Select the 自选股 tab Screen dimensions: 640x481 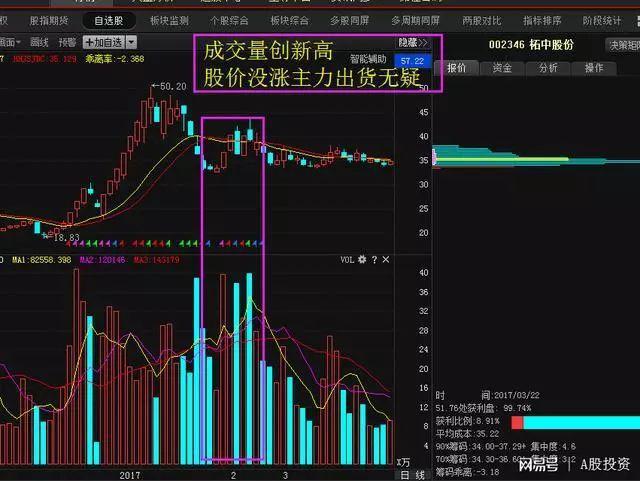(109, 21)
